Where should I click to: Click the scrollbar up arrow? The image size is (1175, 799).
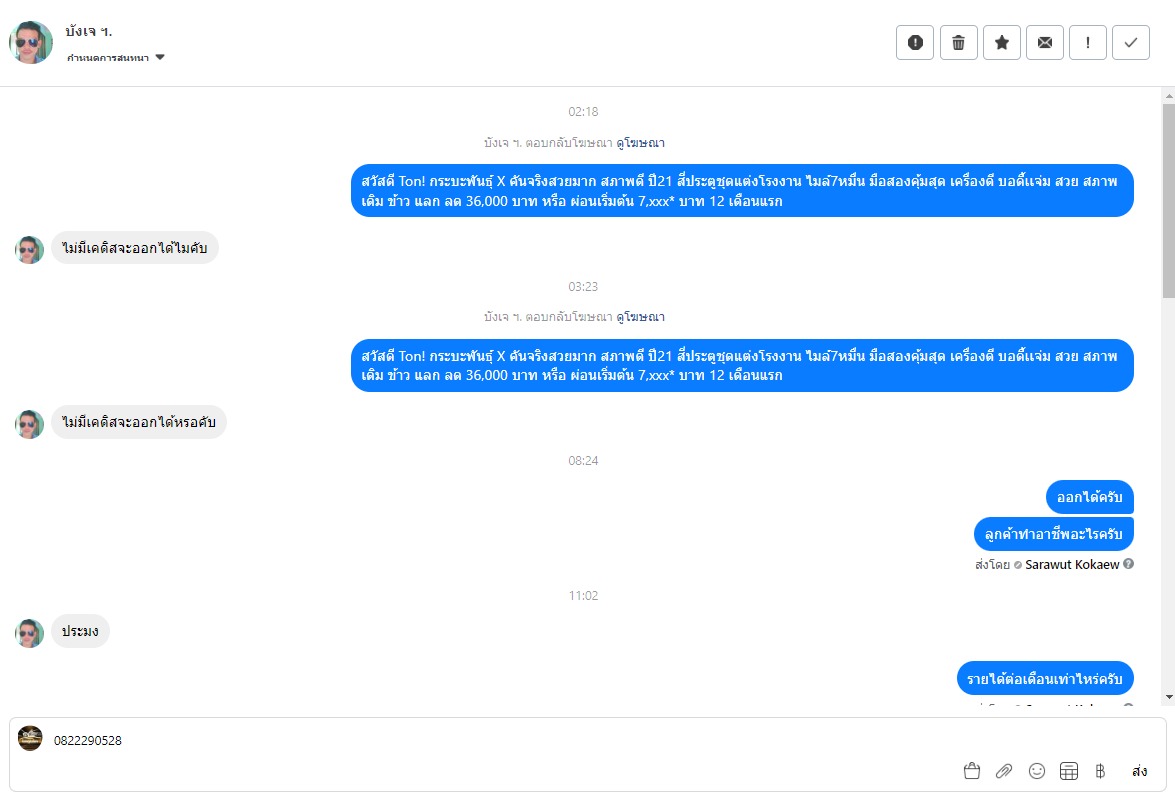(x=1168, y=96)
